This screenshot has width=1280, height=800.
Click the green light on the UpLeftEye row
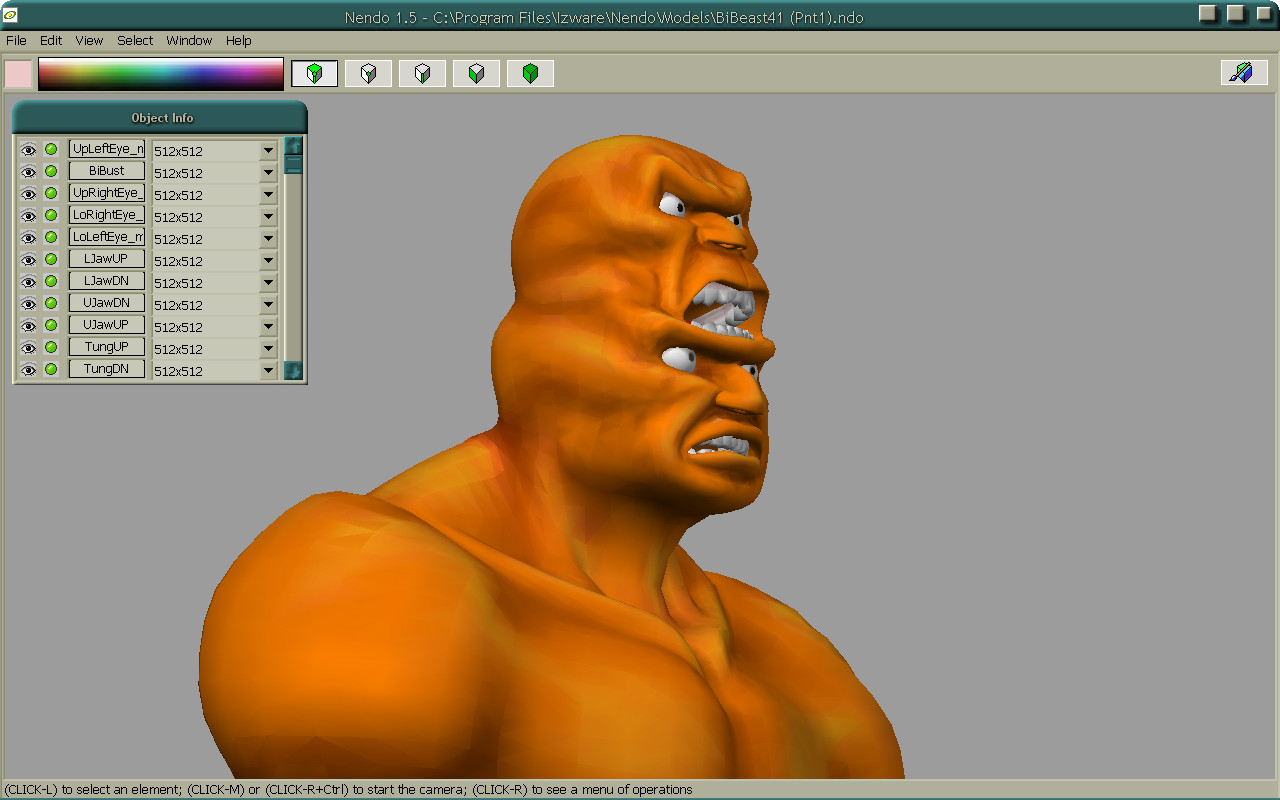(51, 149)
